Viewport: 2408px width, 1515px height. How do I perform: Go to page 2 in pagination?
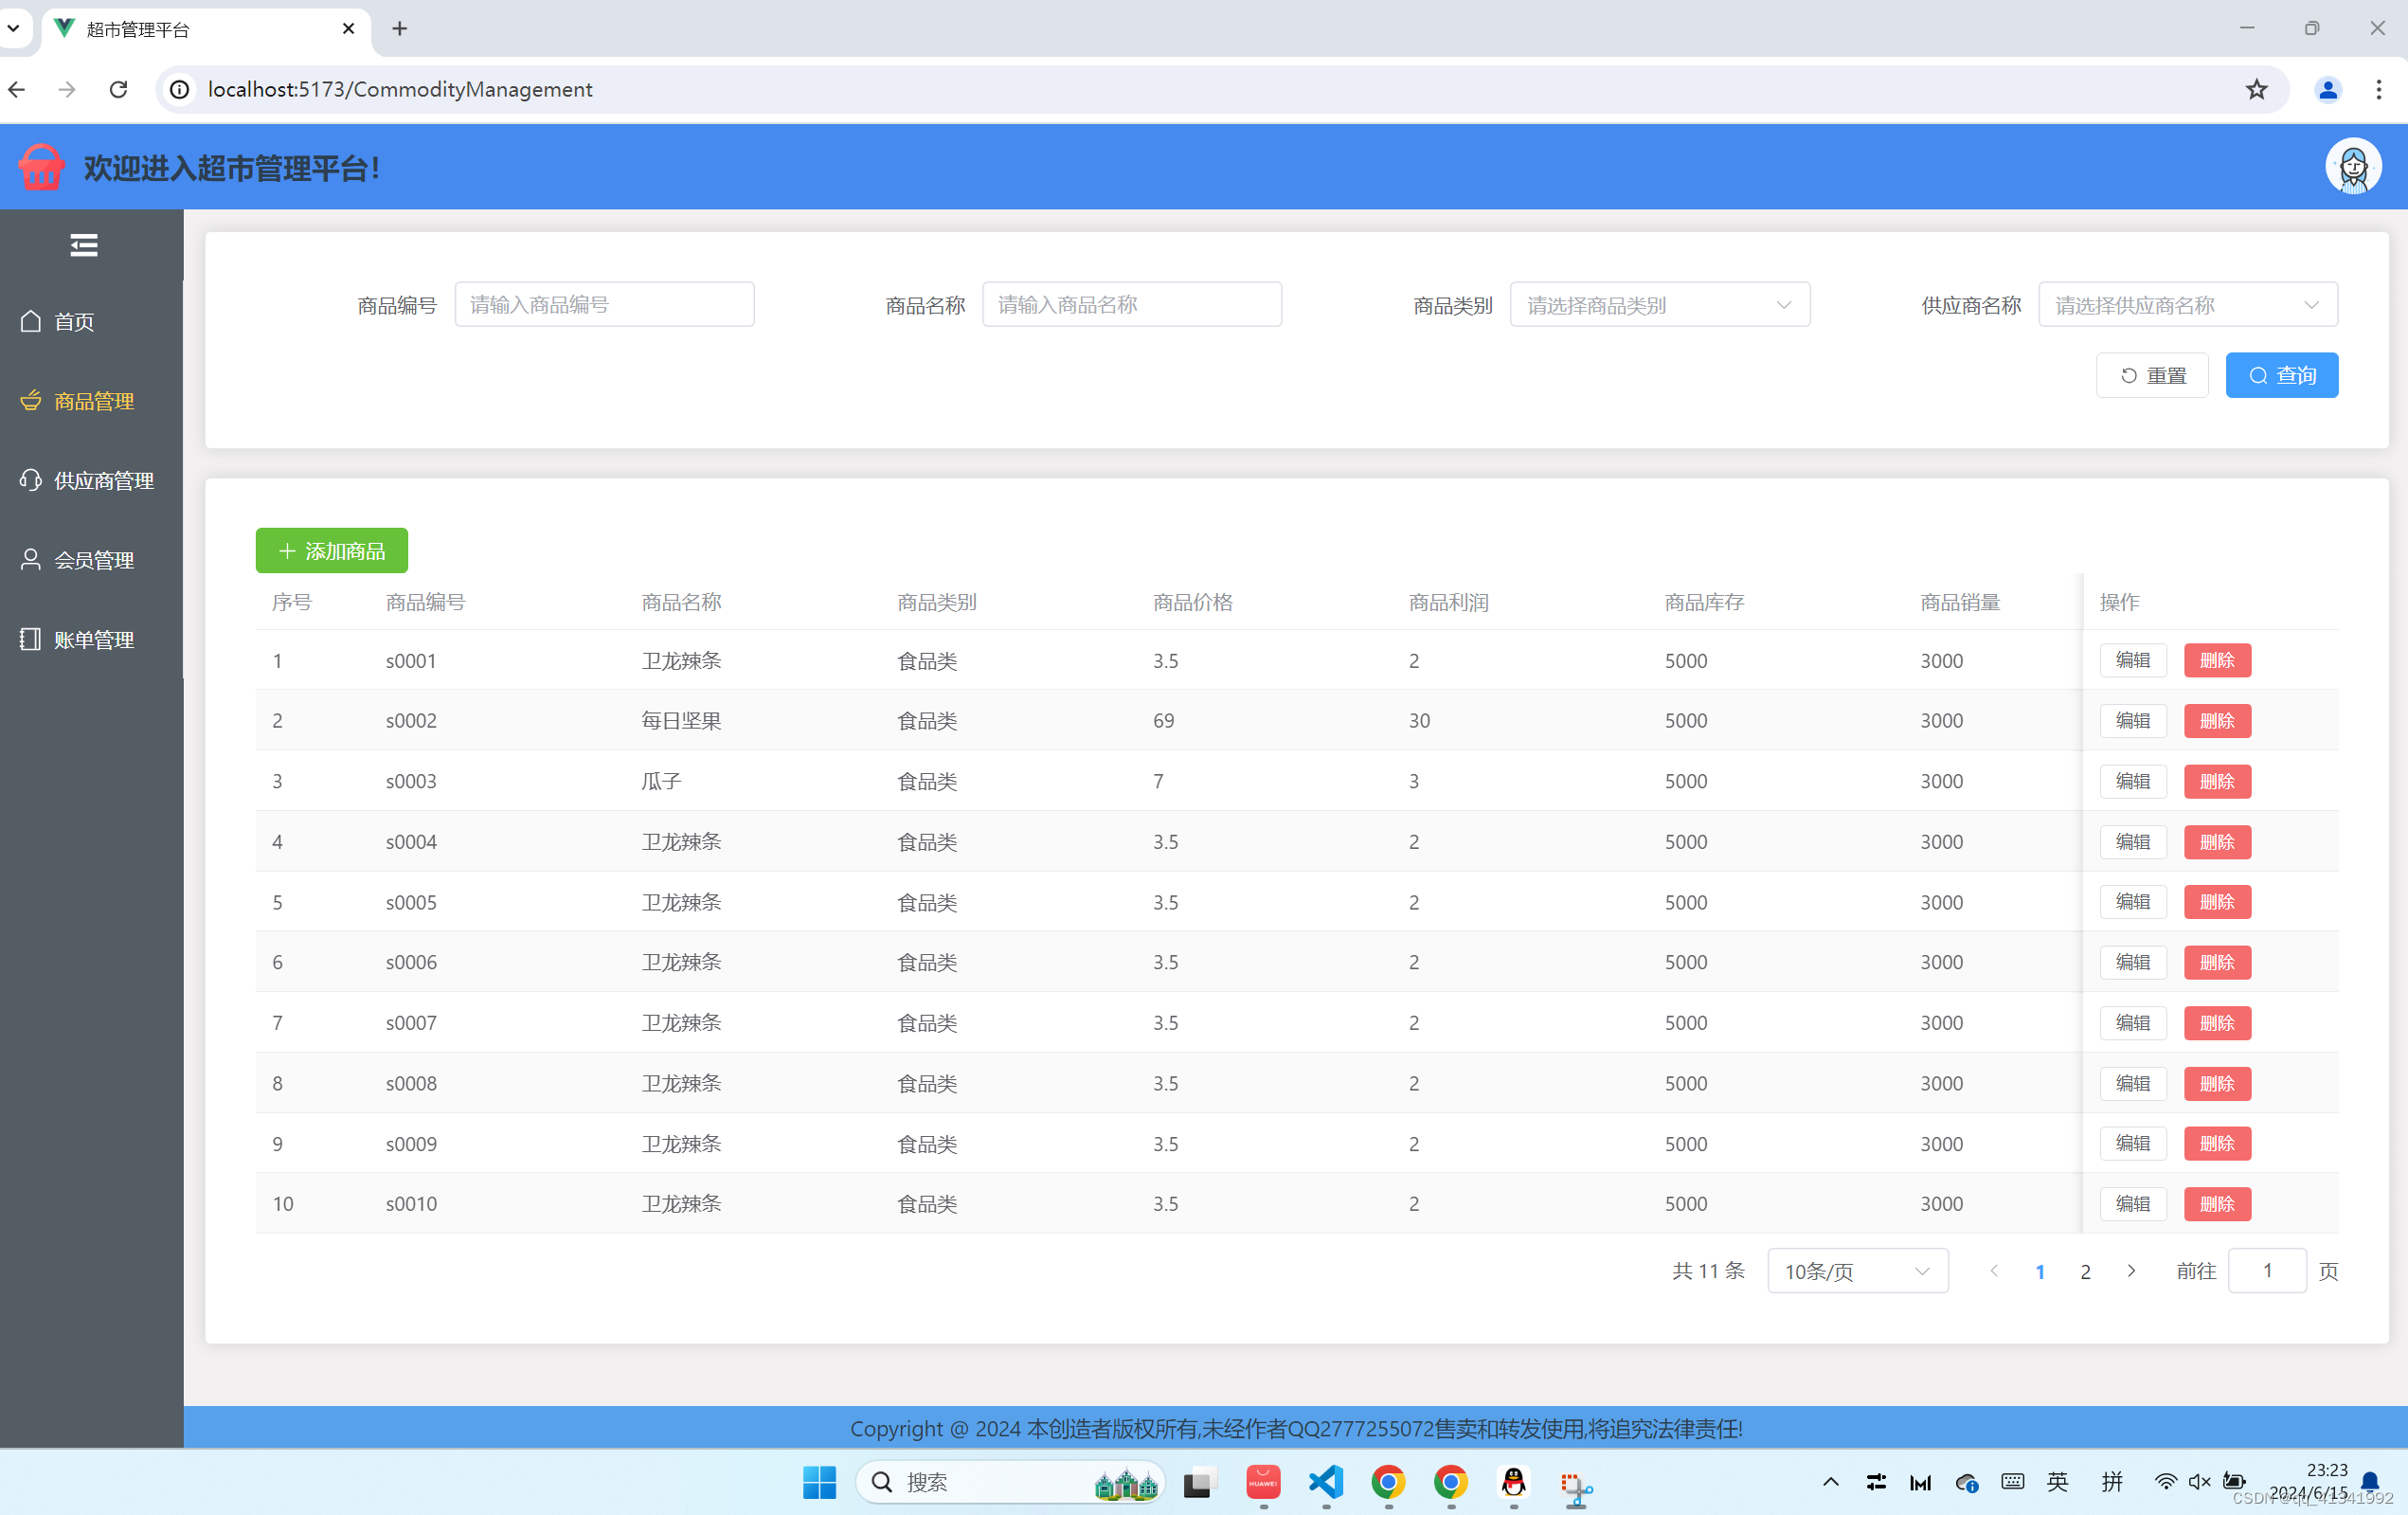point(2085,1271)
